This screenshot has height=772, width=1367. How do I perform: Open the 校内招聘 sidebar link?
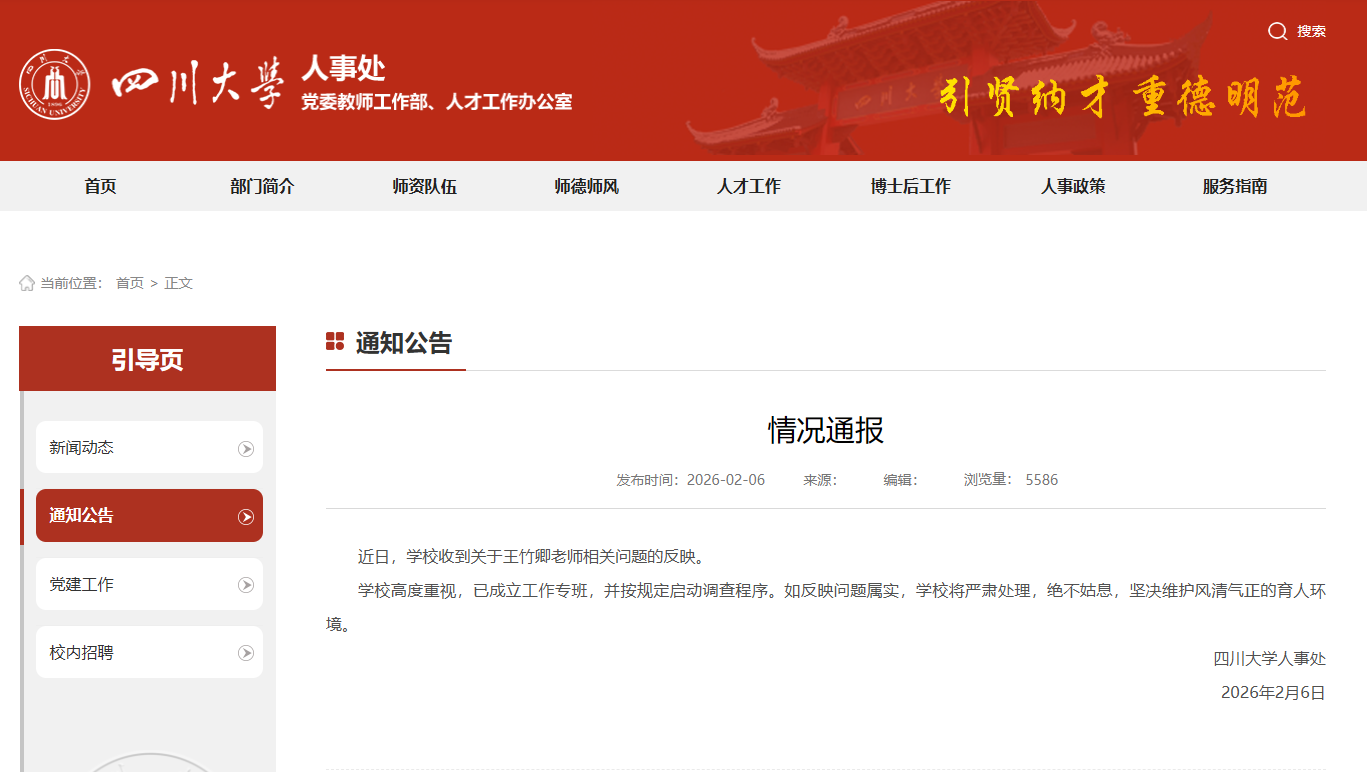[82, 653]
